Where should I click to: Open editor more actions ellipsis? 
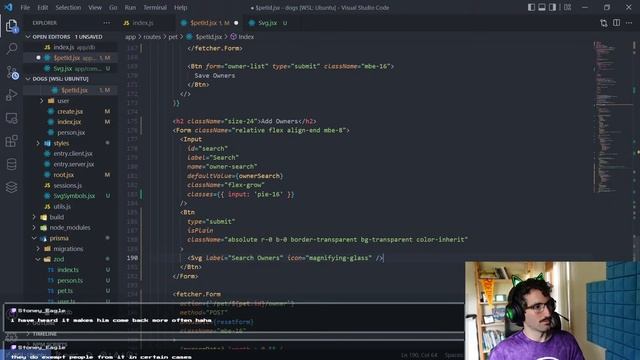(x=629, y=23)
